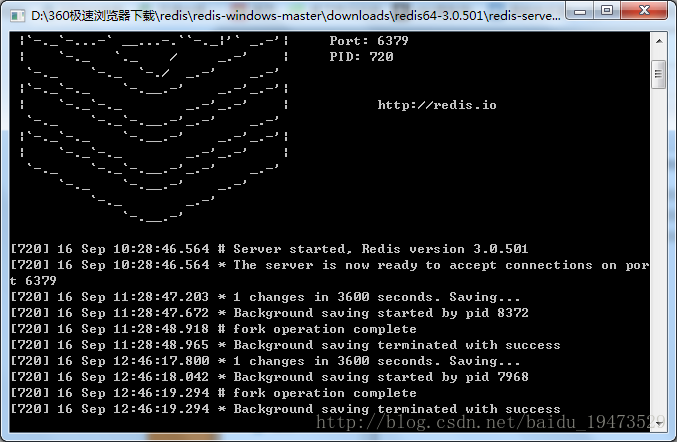Select the 11:28:47.203 '1 changes in 3600 seconds' line
The width and height of the screenshot is (677, 442).
point(265,297)
